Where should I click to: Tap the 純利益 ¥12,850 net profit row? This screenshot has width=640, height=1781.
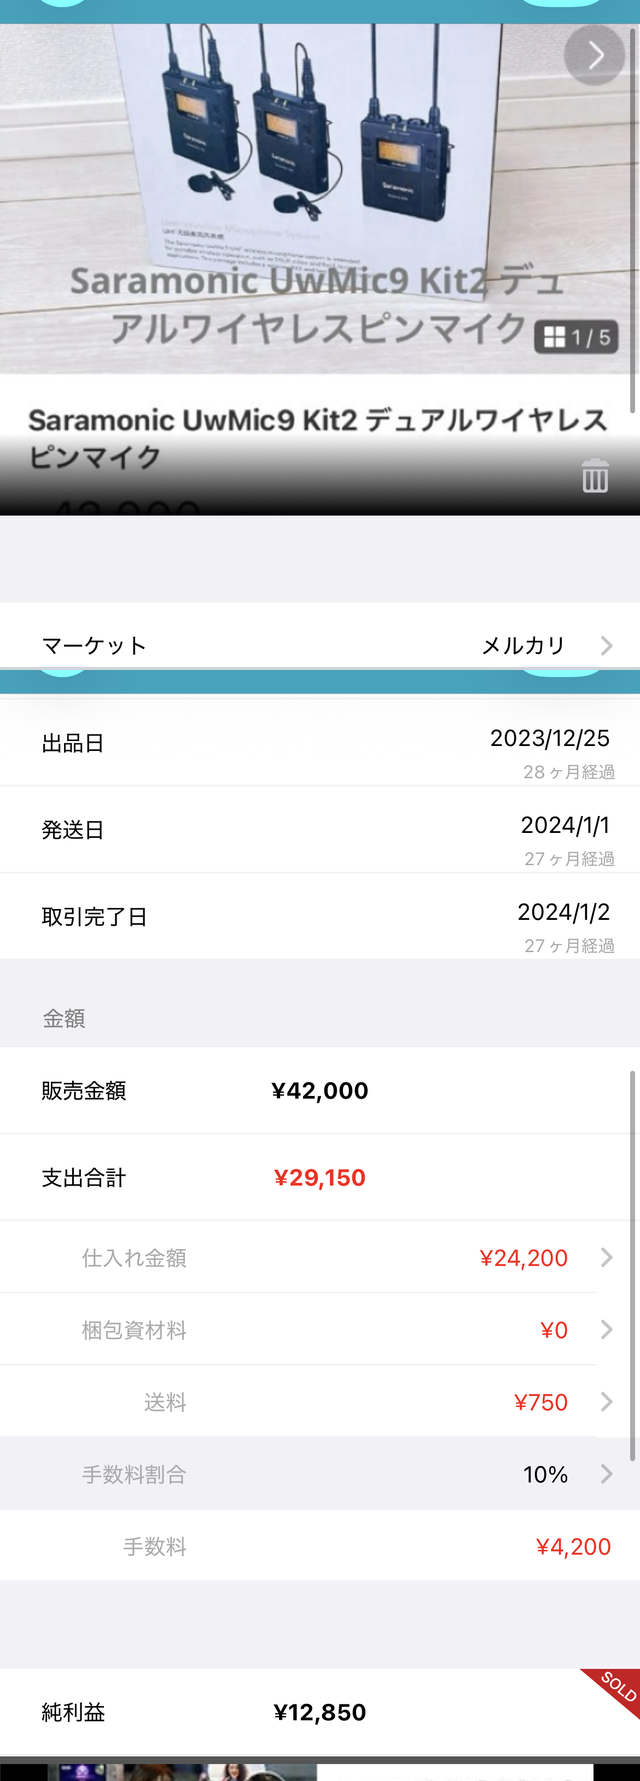coord(320,1712)
